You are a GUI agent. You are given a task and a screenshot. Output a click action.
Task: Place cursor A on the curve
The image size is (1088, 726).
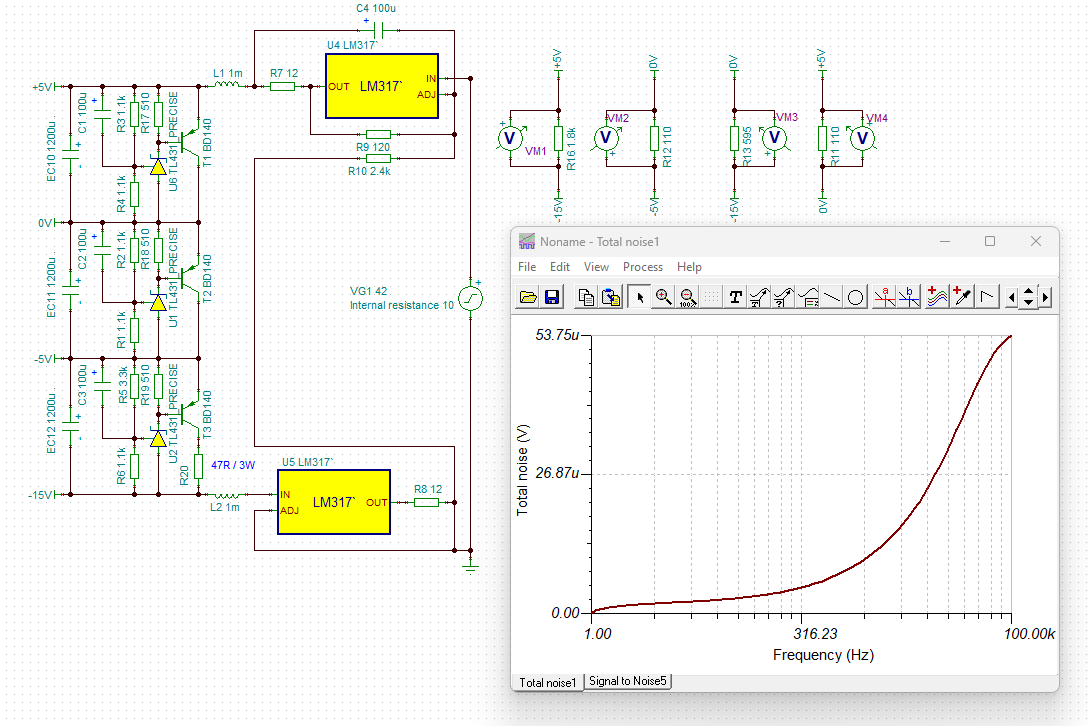884,297
